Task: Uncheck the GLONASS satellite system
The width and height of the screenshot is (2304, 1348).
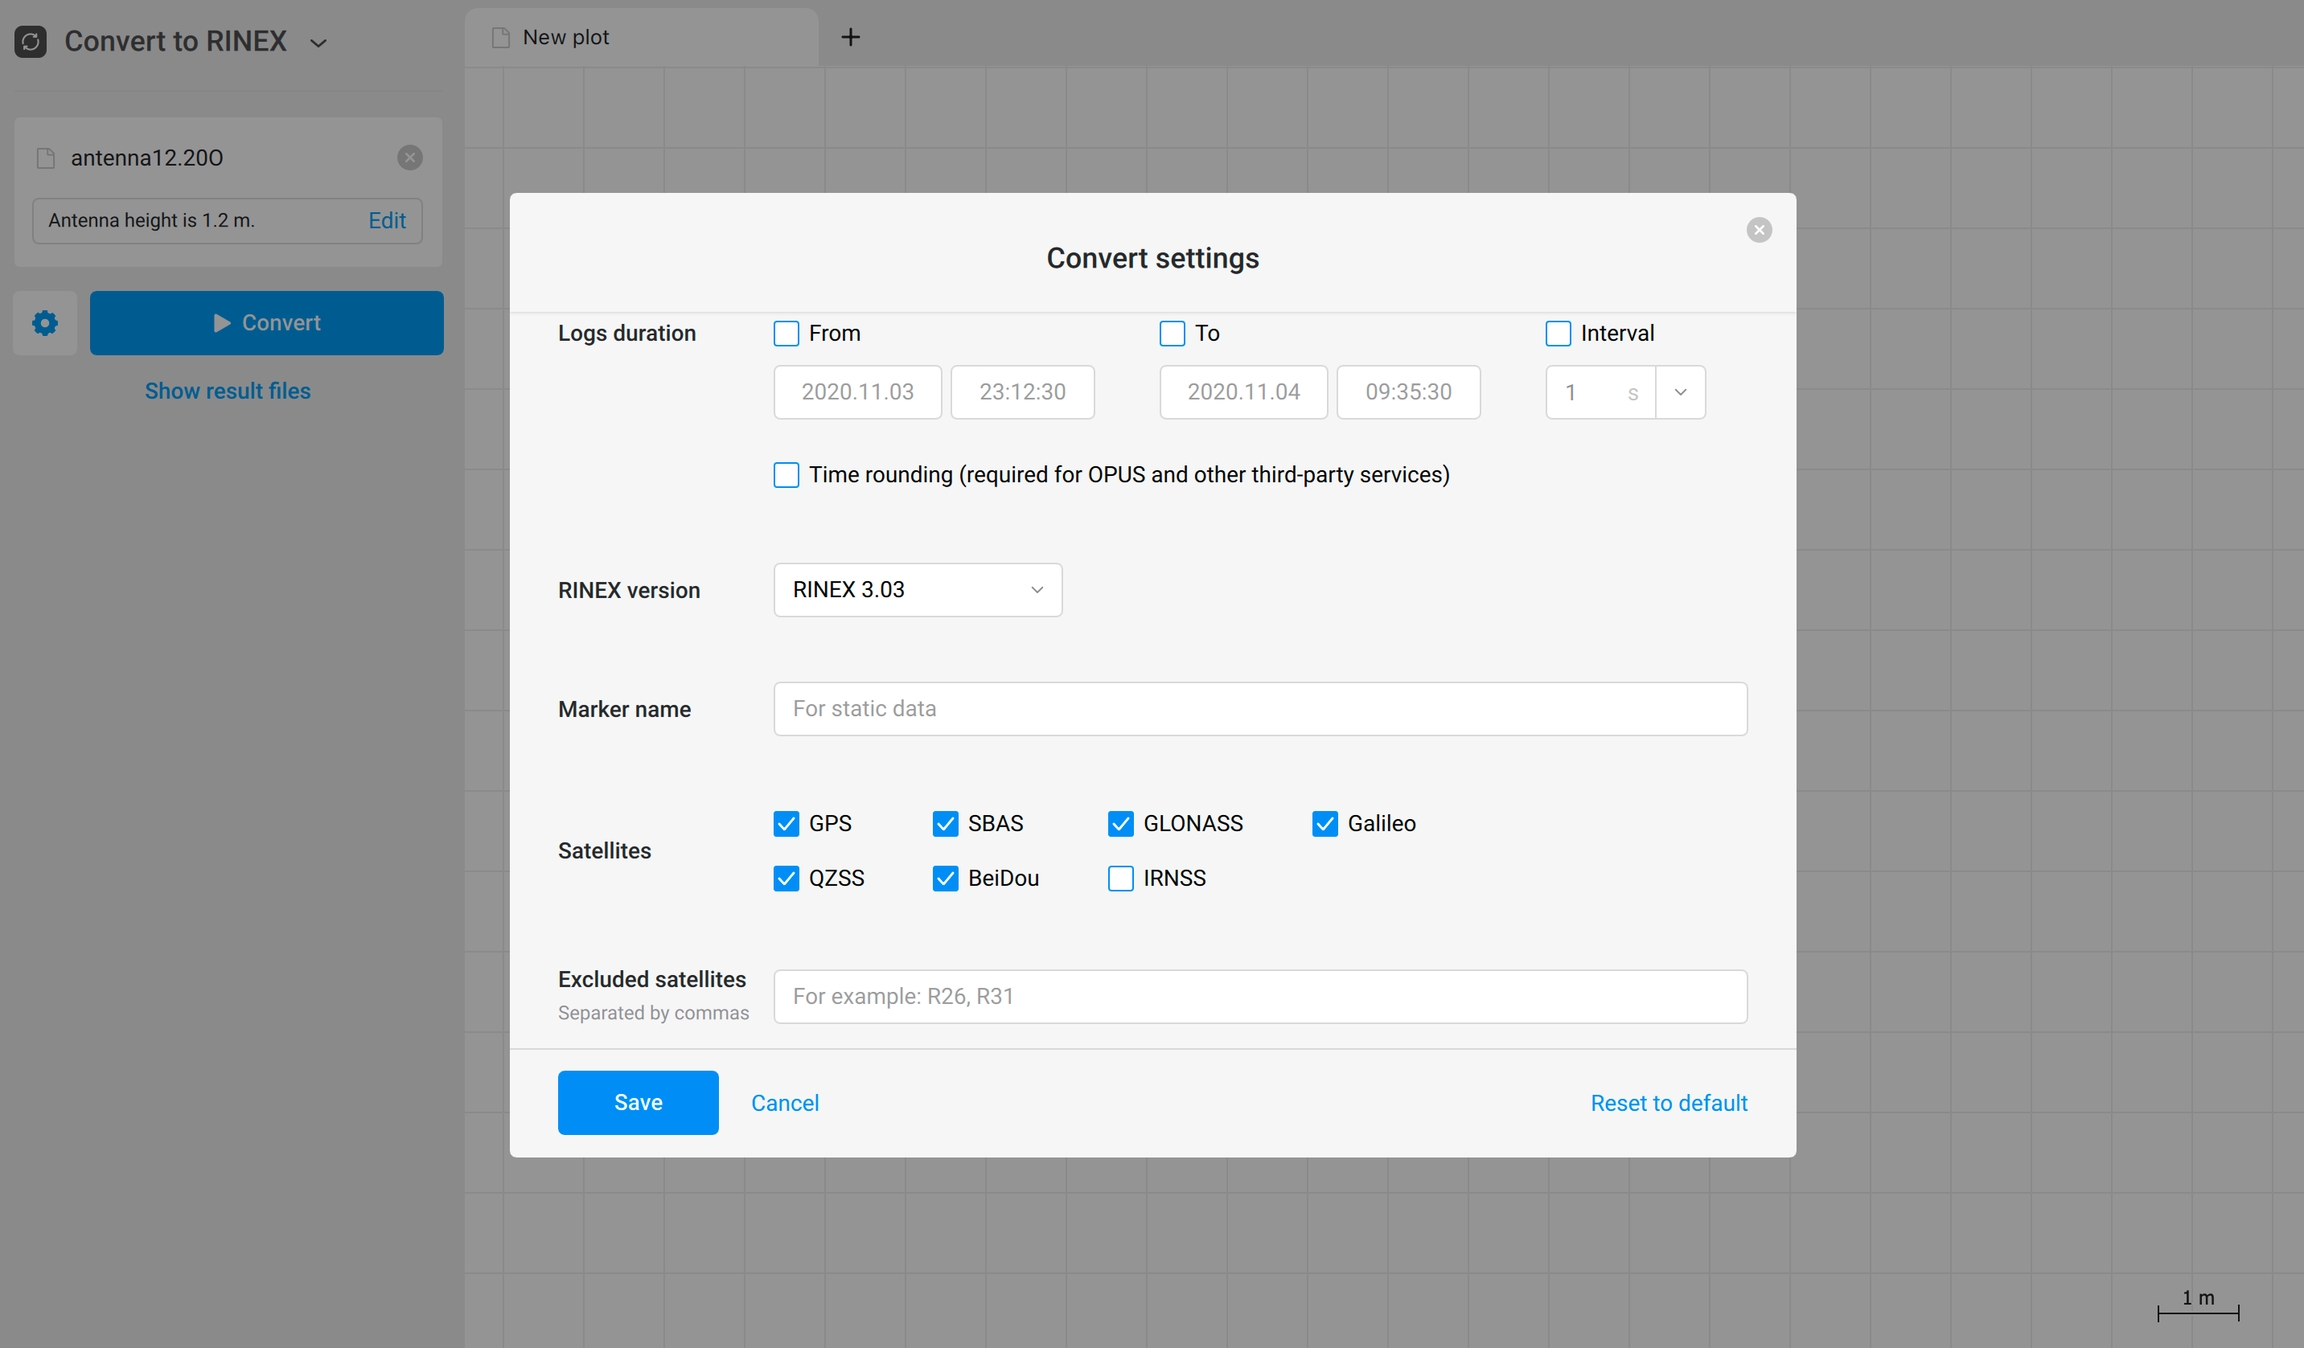Action: click(1120, 823)
